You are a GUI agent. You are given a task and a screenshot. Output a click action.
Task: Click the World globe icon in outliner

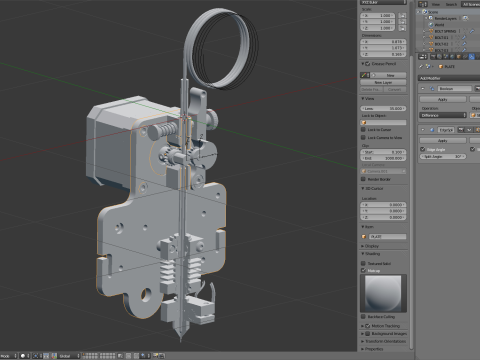pos(431,25)
